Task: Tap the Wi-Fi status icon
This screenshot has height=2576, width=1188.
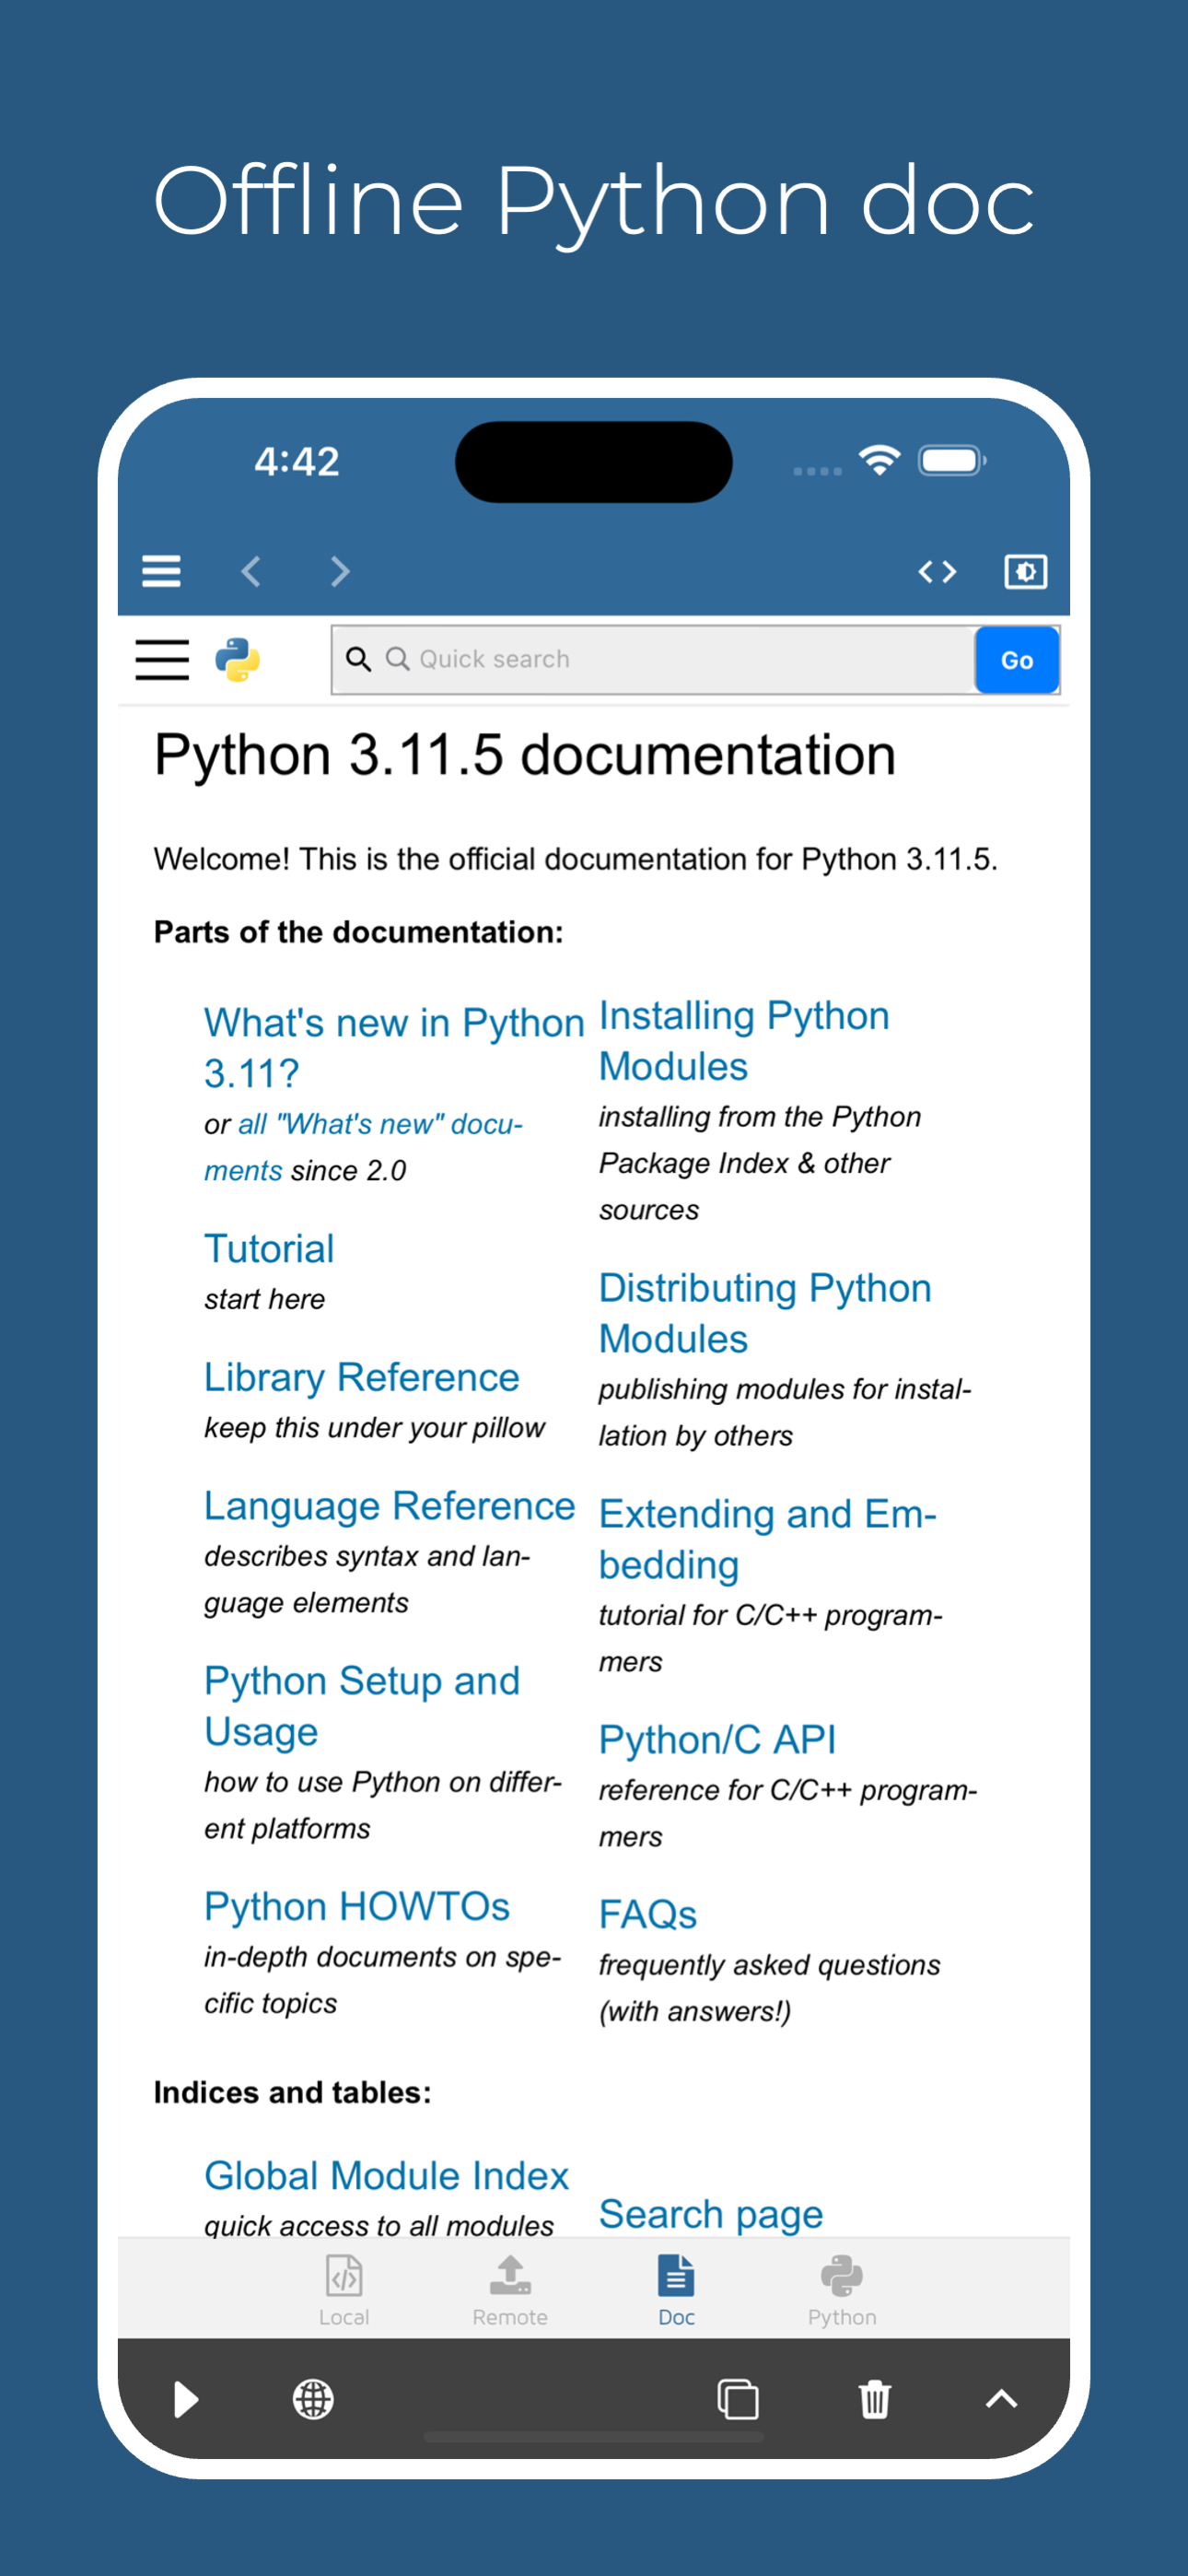Action: point(880,460)
